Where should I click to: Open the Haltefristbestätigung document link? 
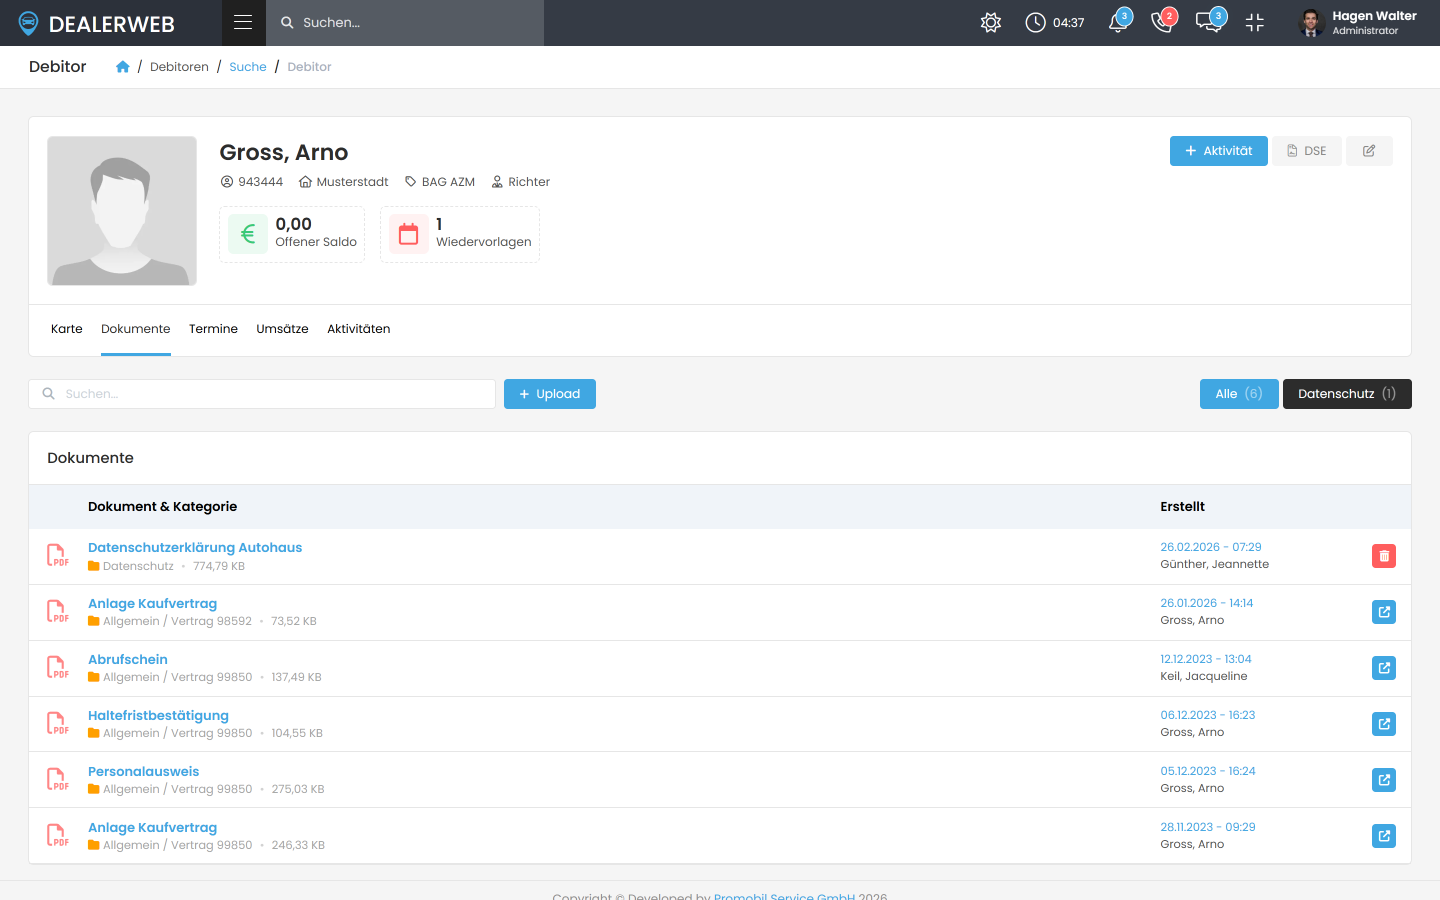(x=158, y=716)
